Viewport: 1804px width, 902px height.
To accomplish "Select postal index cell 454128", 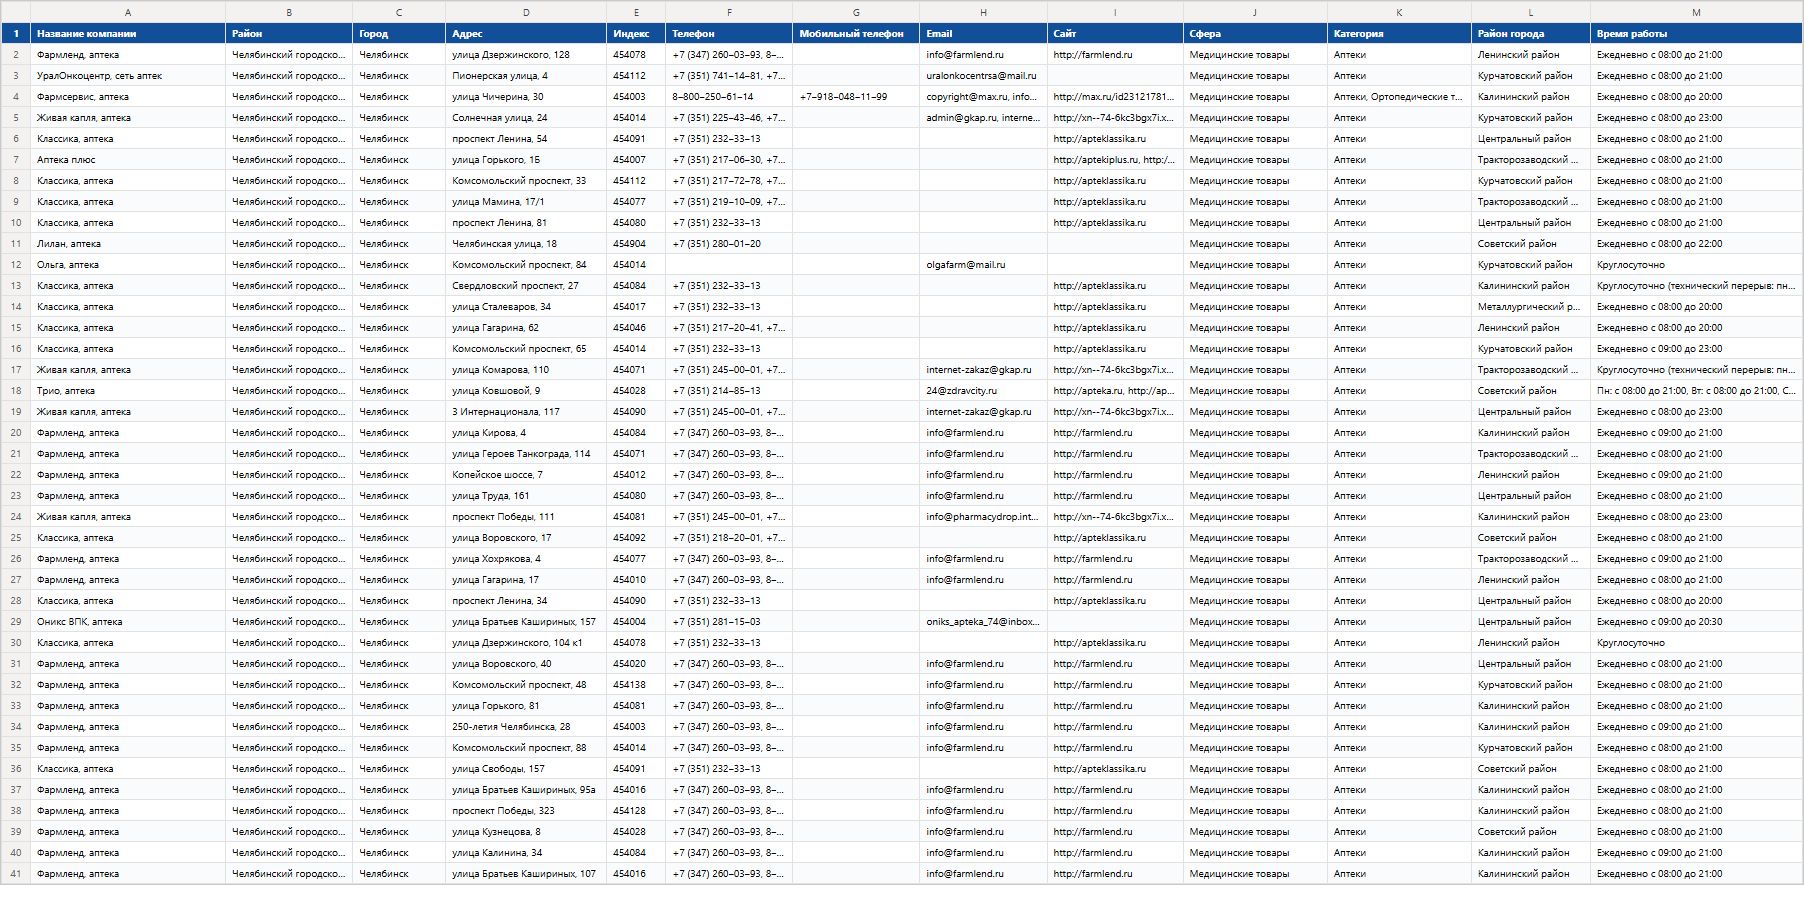I will pos(636,811).
